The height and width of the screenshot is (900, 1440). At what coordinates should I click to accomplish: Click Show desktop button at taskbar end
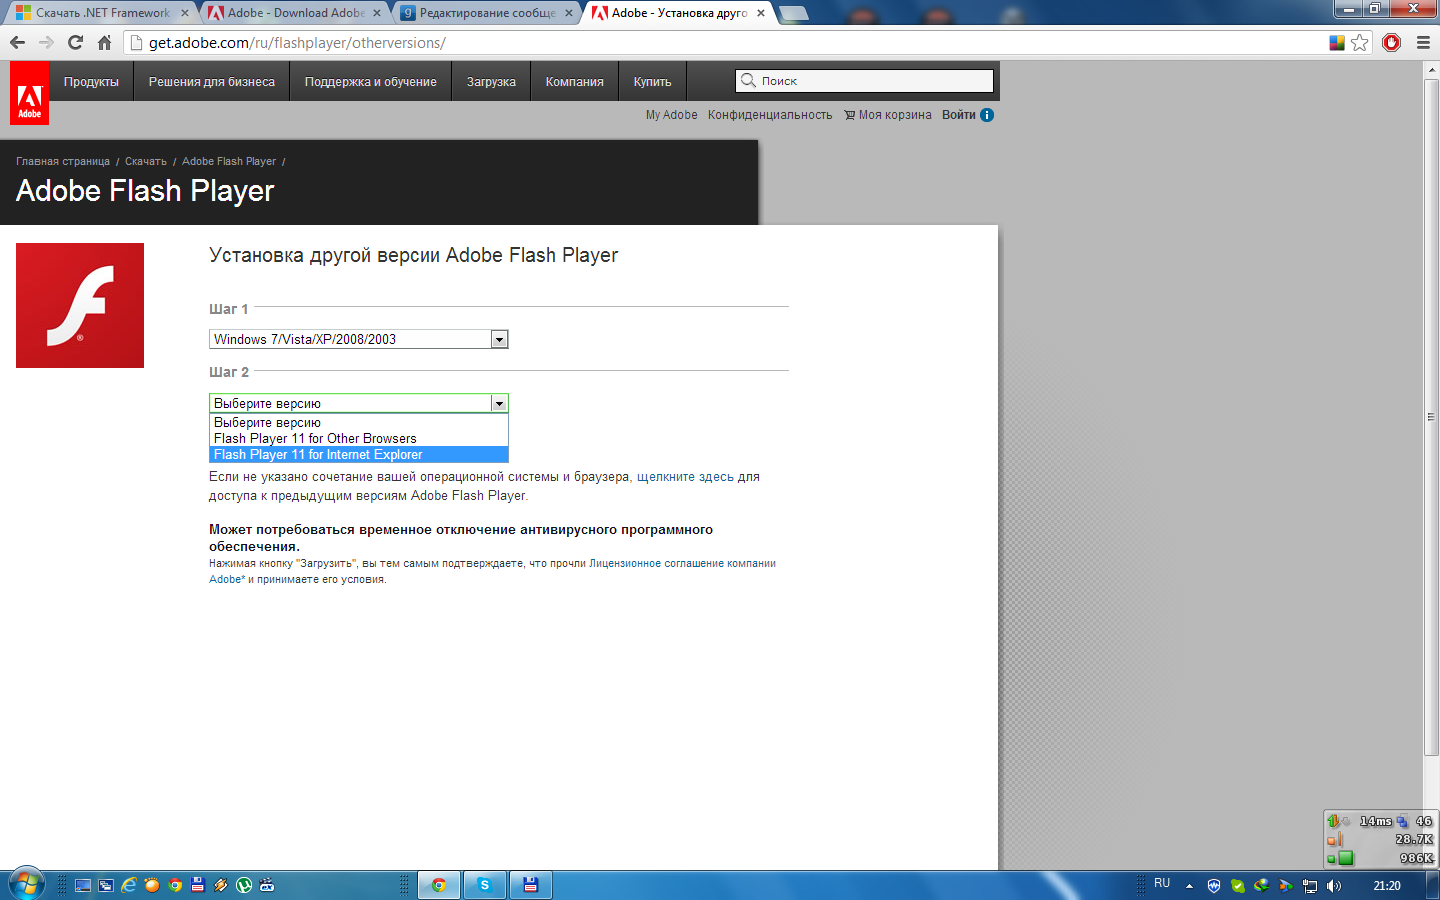[1433, 885]
